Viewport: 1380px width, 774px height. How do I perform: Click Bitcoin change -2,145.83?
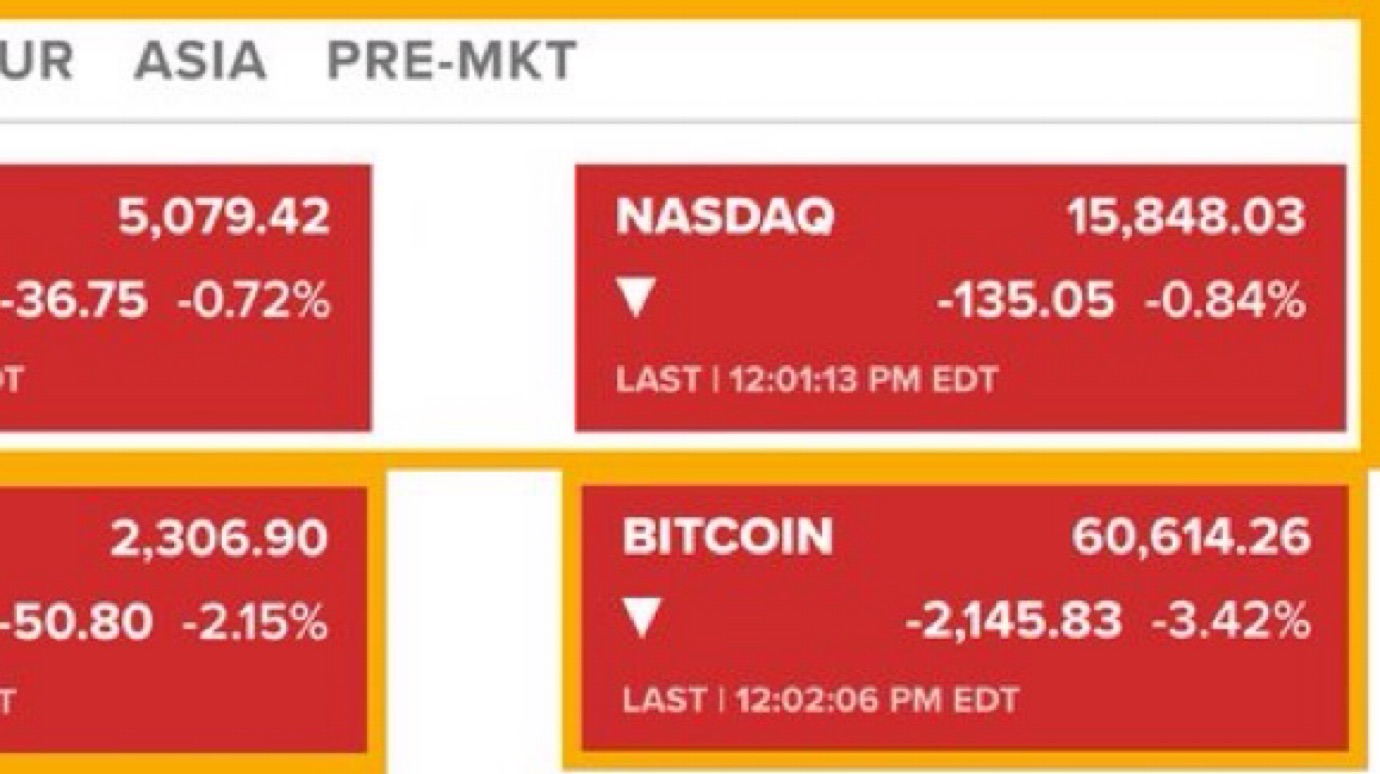[x=1013, y=621]
